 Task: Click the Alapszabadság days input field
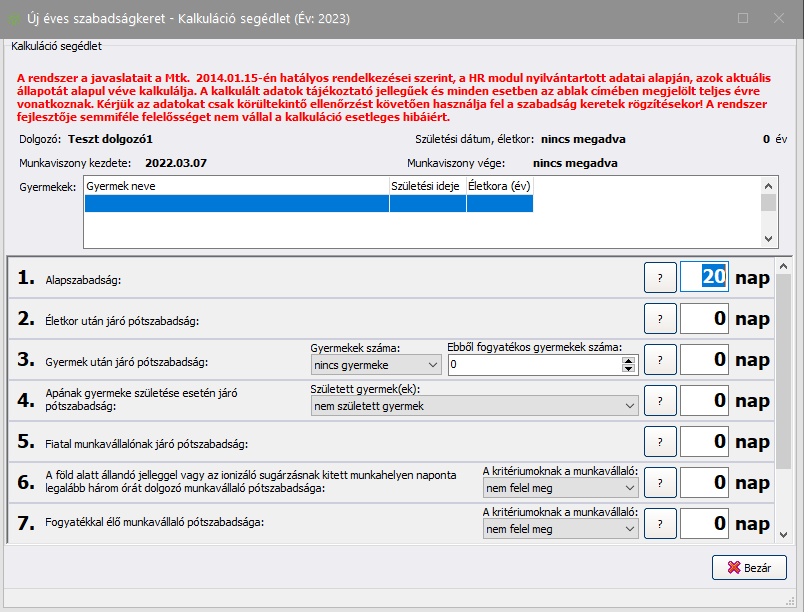[704, 277]
